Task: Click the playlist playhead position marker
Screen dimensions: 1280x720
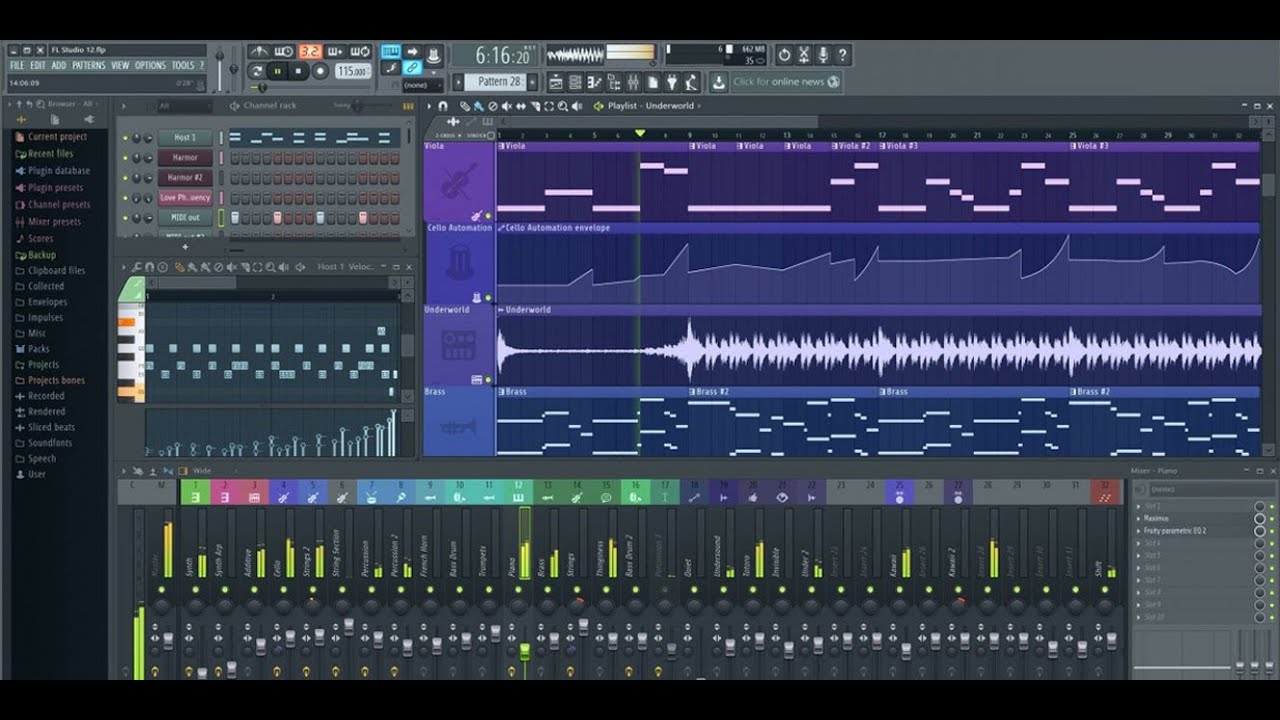Action: coord(640,133)
